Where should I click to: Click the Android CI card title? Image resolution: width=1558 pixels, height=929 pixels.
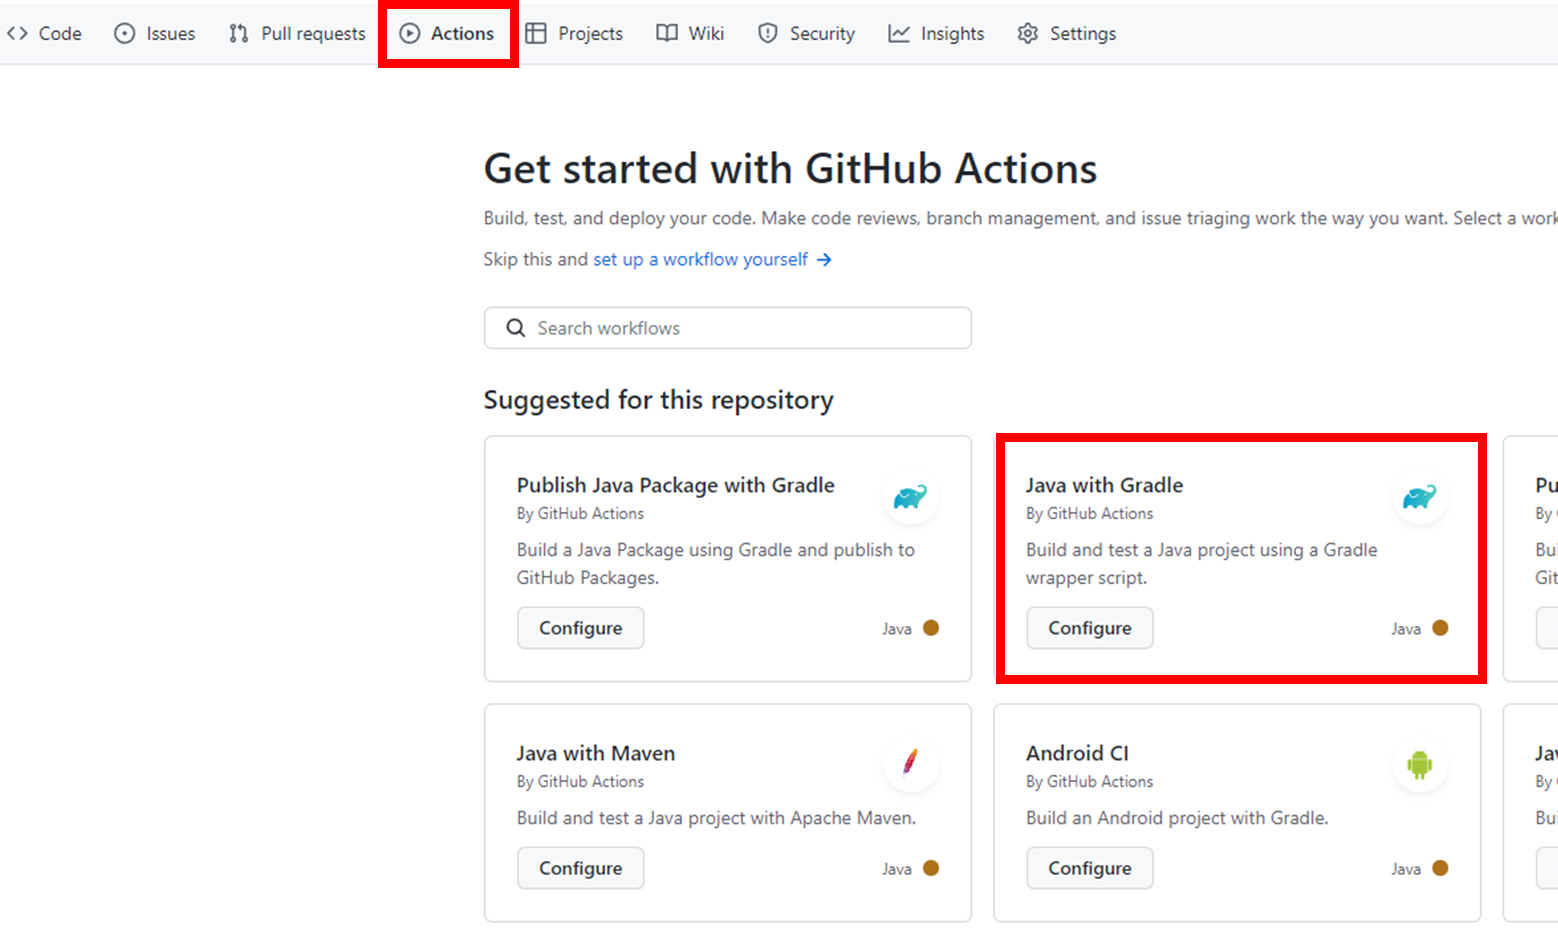click(1077, 753)
